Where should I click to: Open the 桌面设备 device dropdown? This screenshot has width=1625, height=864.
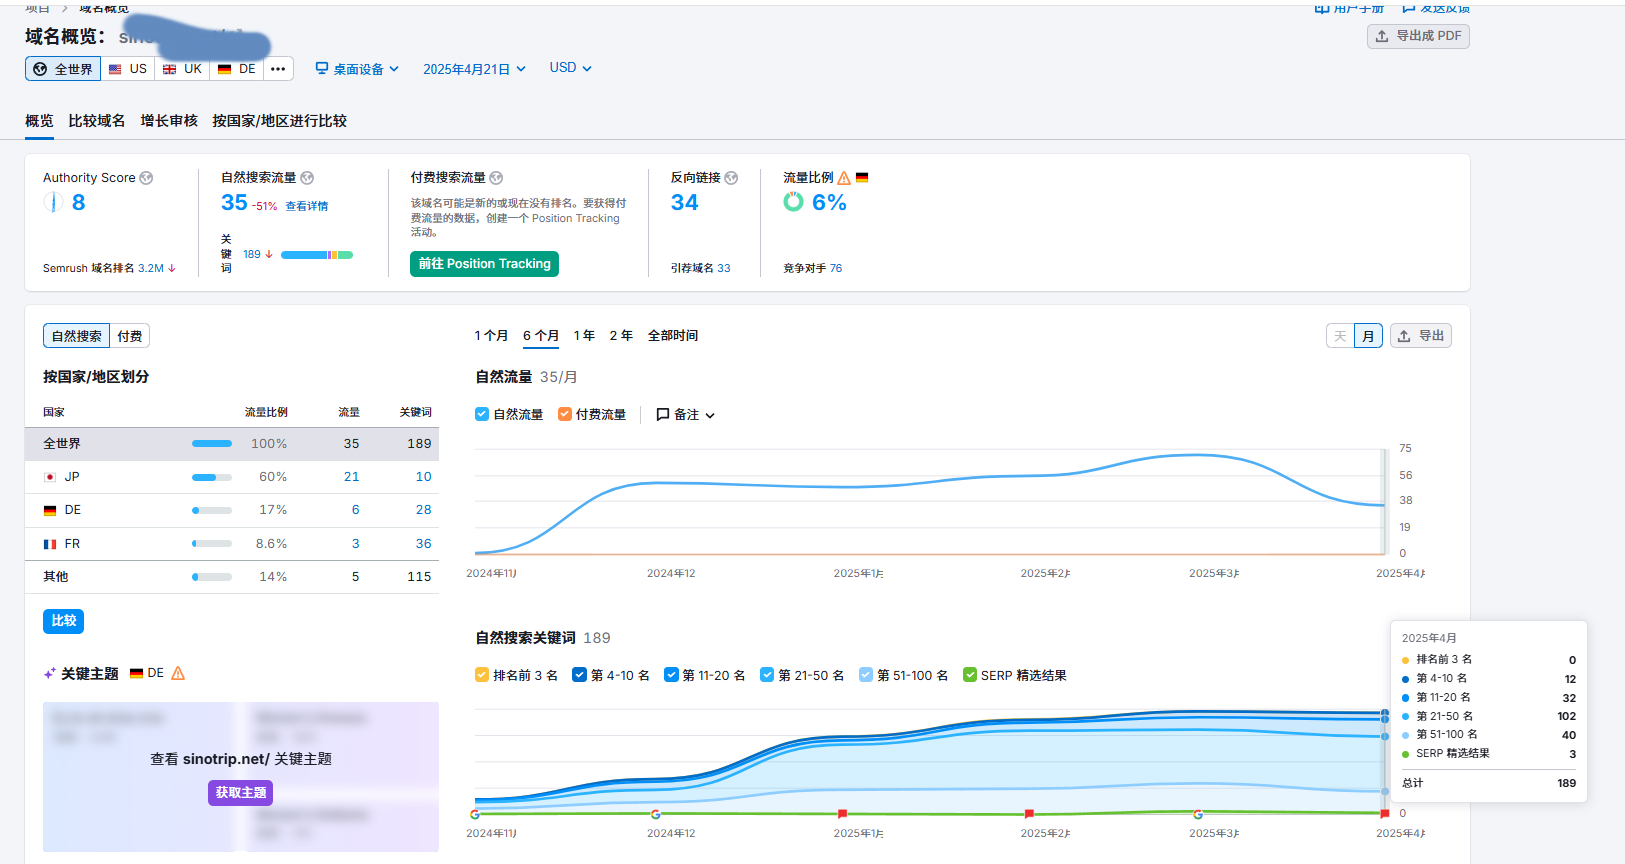click(x=357, y=69)
